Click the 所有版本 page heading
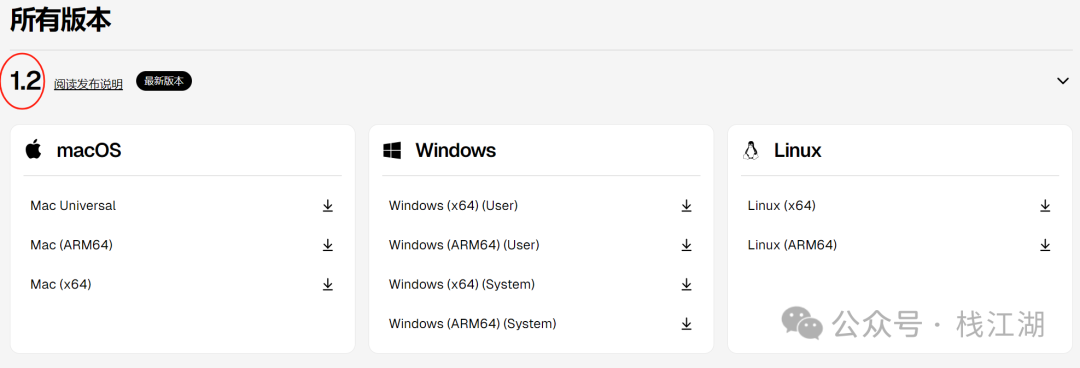The width and height of the screenshot is (1080, 368). tap(61, 21)
